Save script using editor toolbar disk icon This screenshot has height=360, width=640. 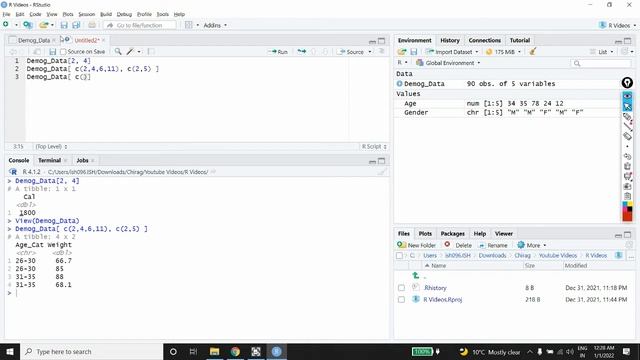pos(52,52)
